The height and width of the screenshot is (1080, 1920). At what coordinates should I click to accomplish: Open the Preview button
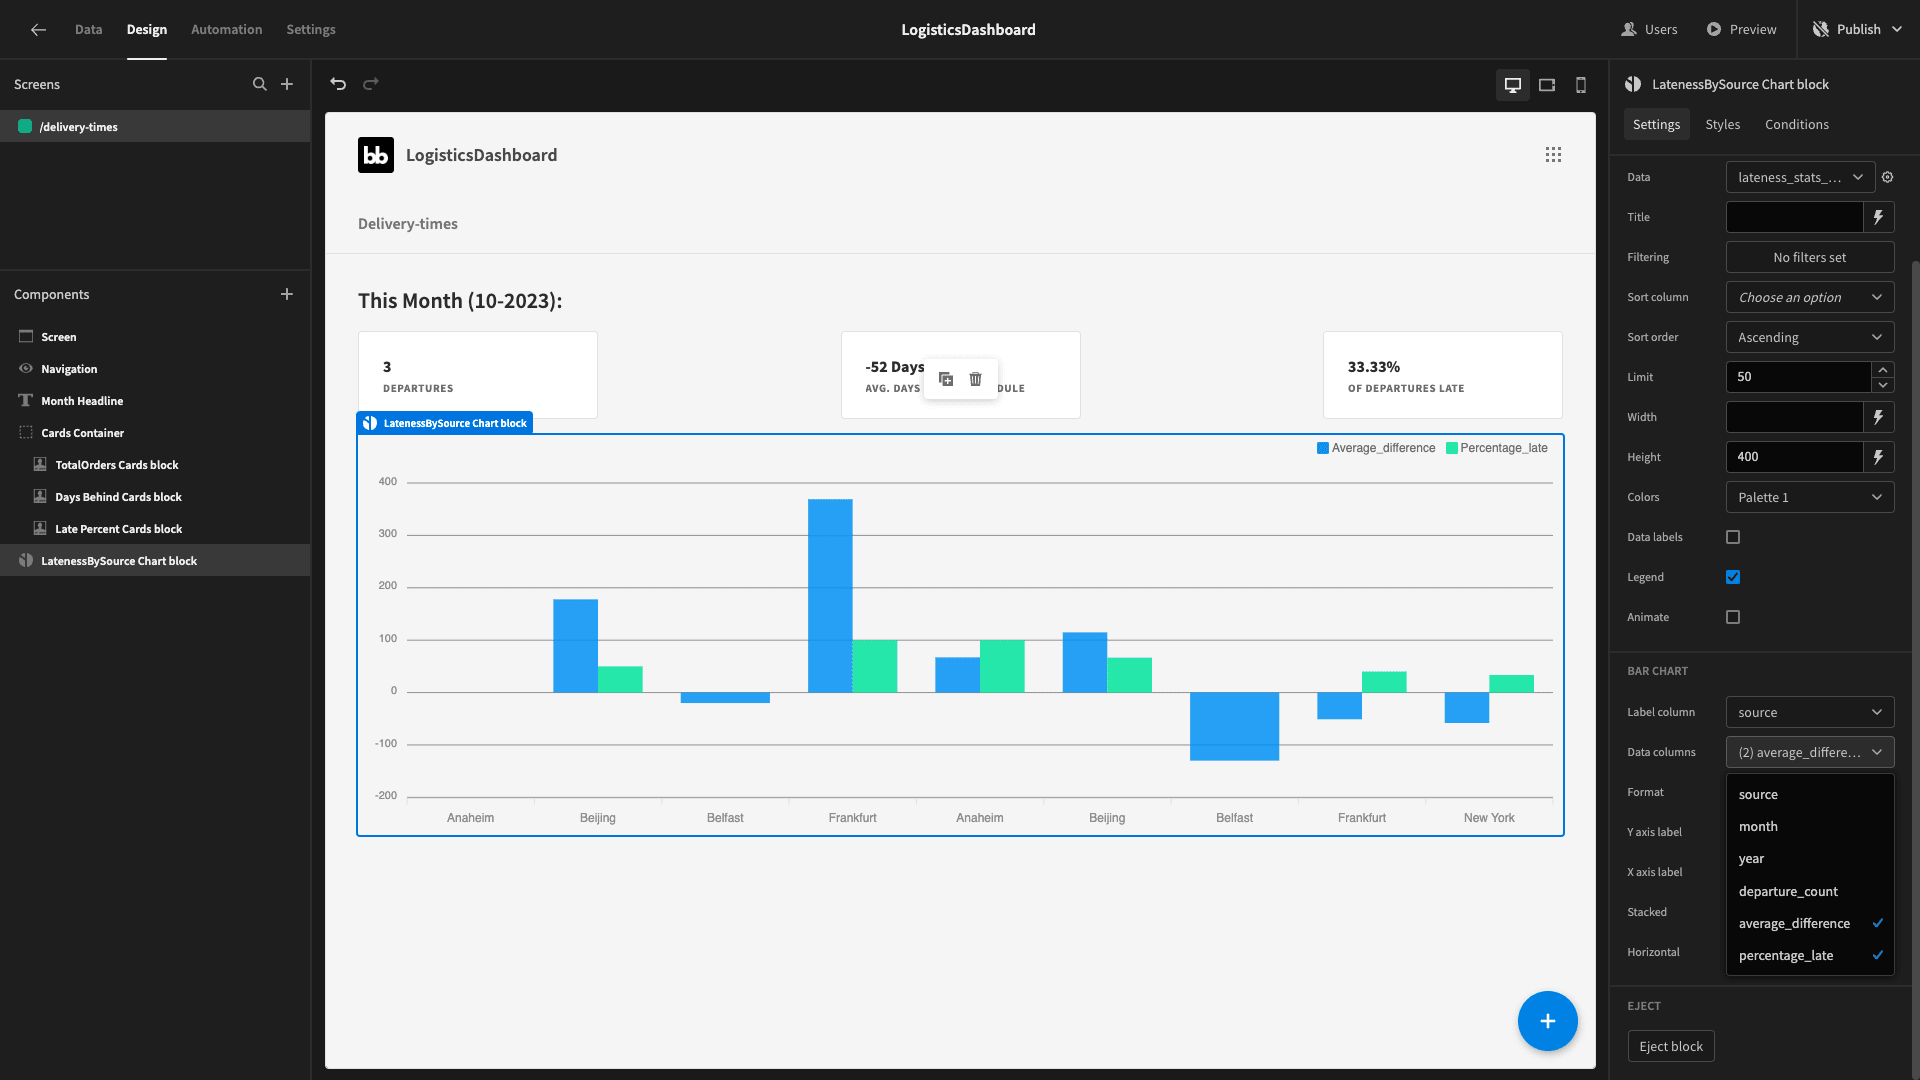click(x=1741, y=30)
